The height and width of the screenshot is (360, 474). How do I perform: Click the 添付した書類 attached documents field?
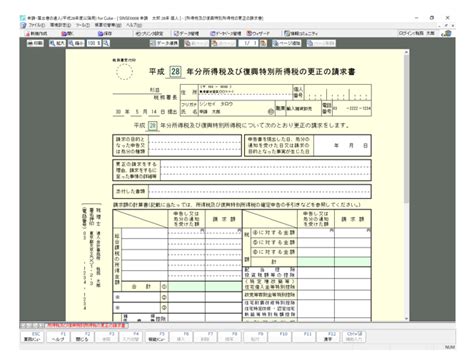[259, 191]
